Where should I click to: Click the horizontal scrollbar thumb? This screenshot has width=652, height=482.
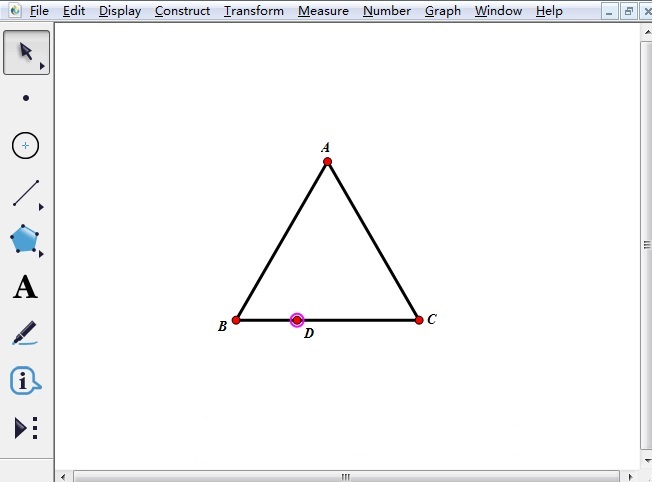346,477
